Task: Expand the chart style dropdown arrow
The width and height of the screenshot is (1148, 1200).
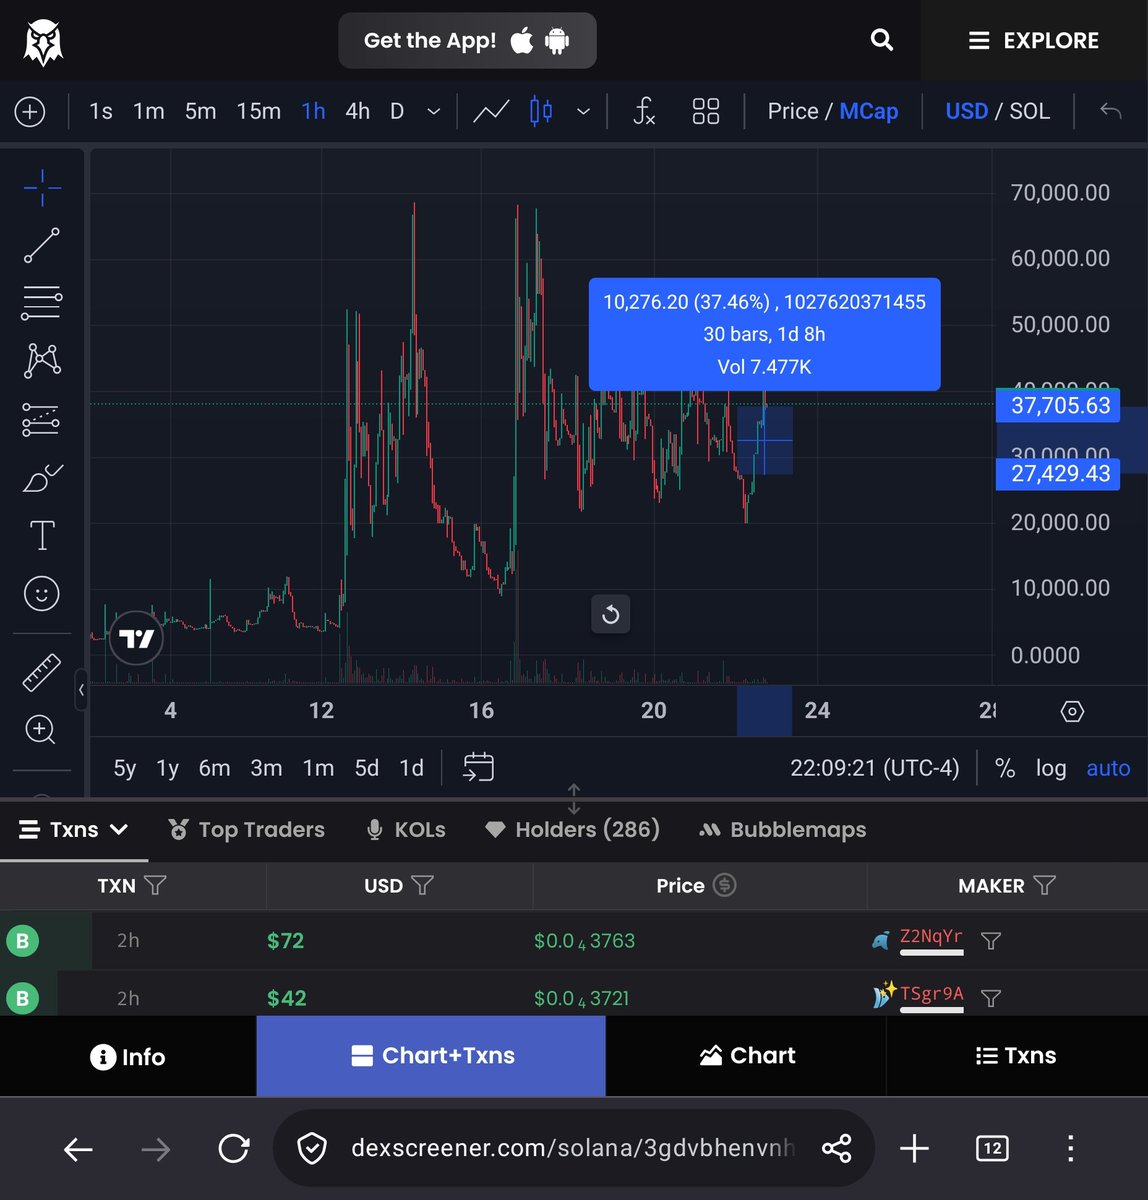Action: pos(583,111)
